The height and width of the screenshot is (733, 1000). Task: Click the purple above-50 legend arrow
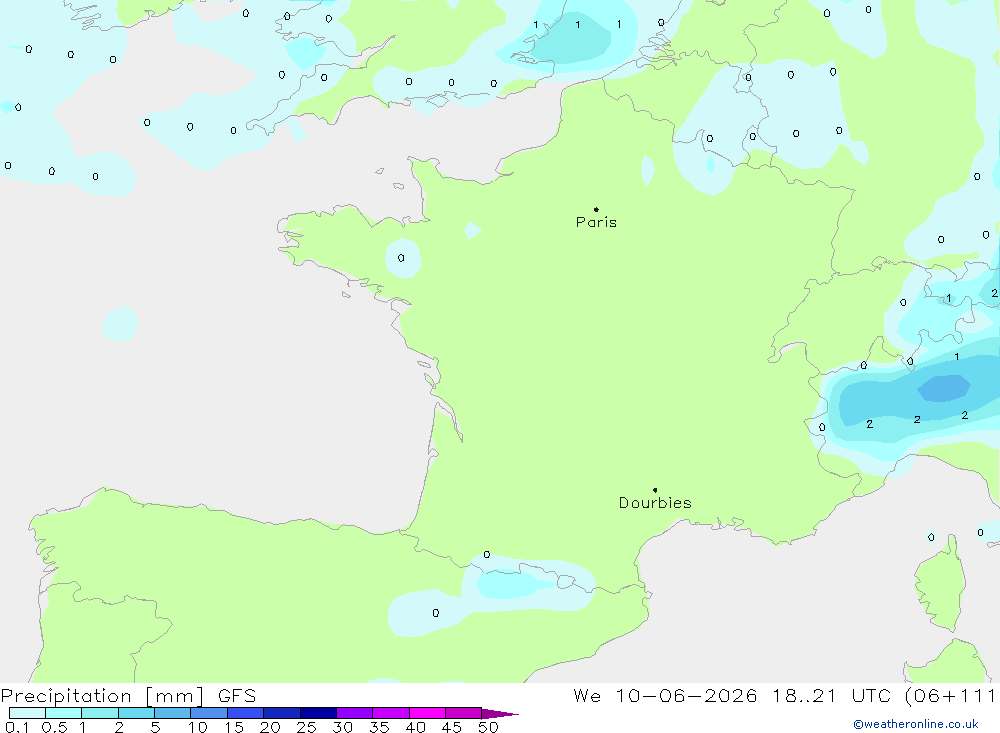coord(499,714)
